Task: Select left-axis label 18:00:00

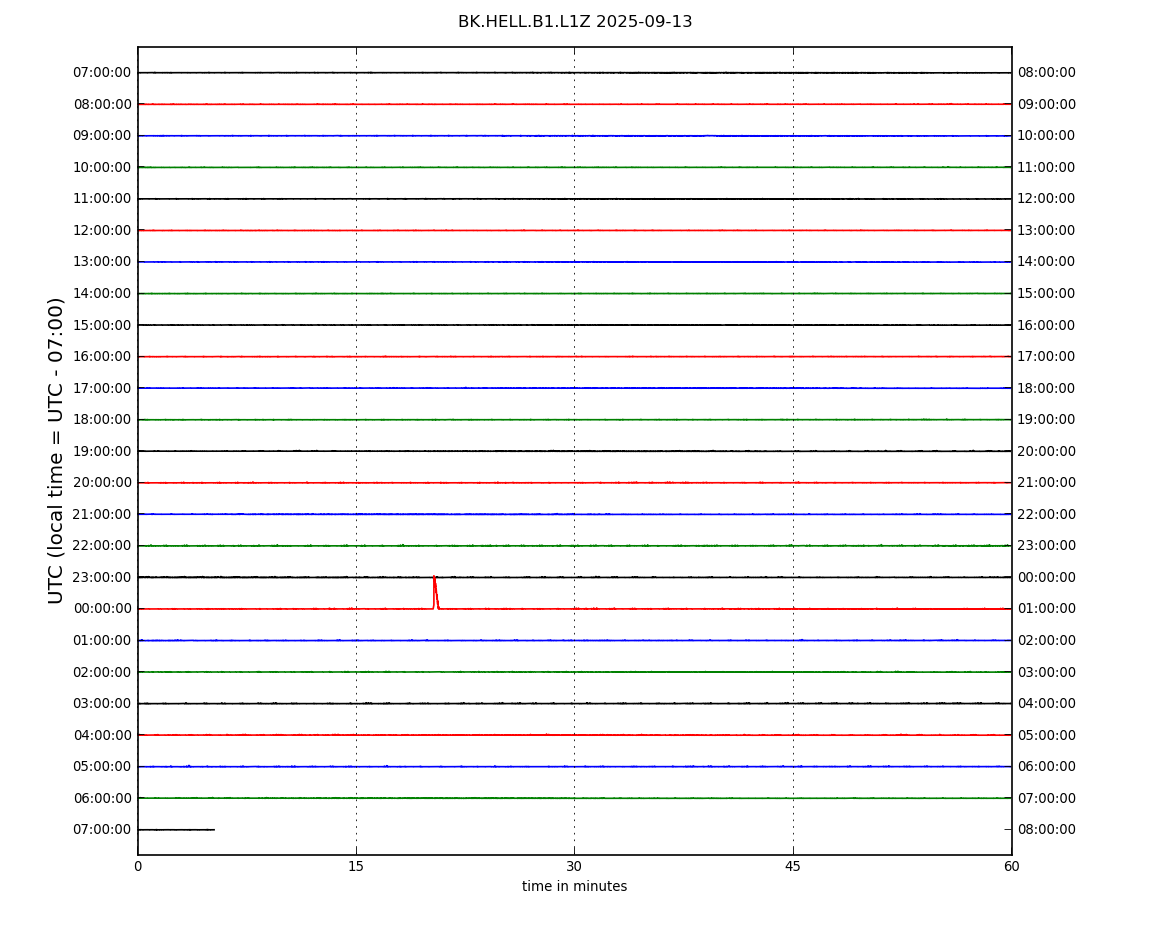Action: click(102, 420)
